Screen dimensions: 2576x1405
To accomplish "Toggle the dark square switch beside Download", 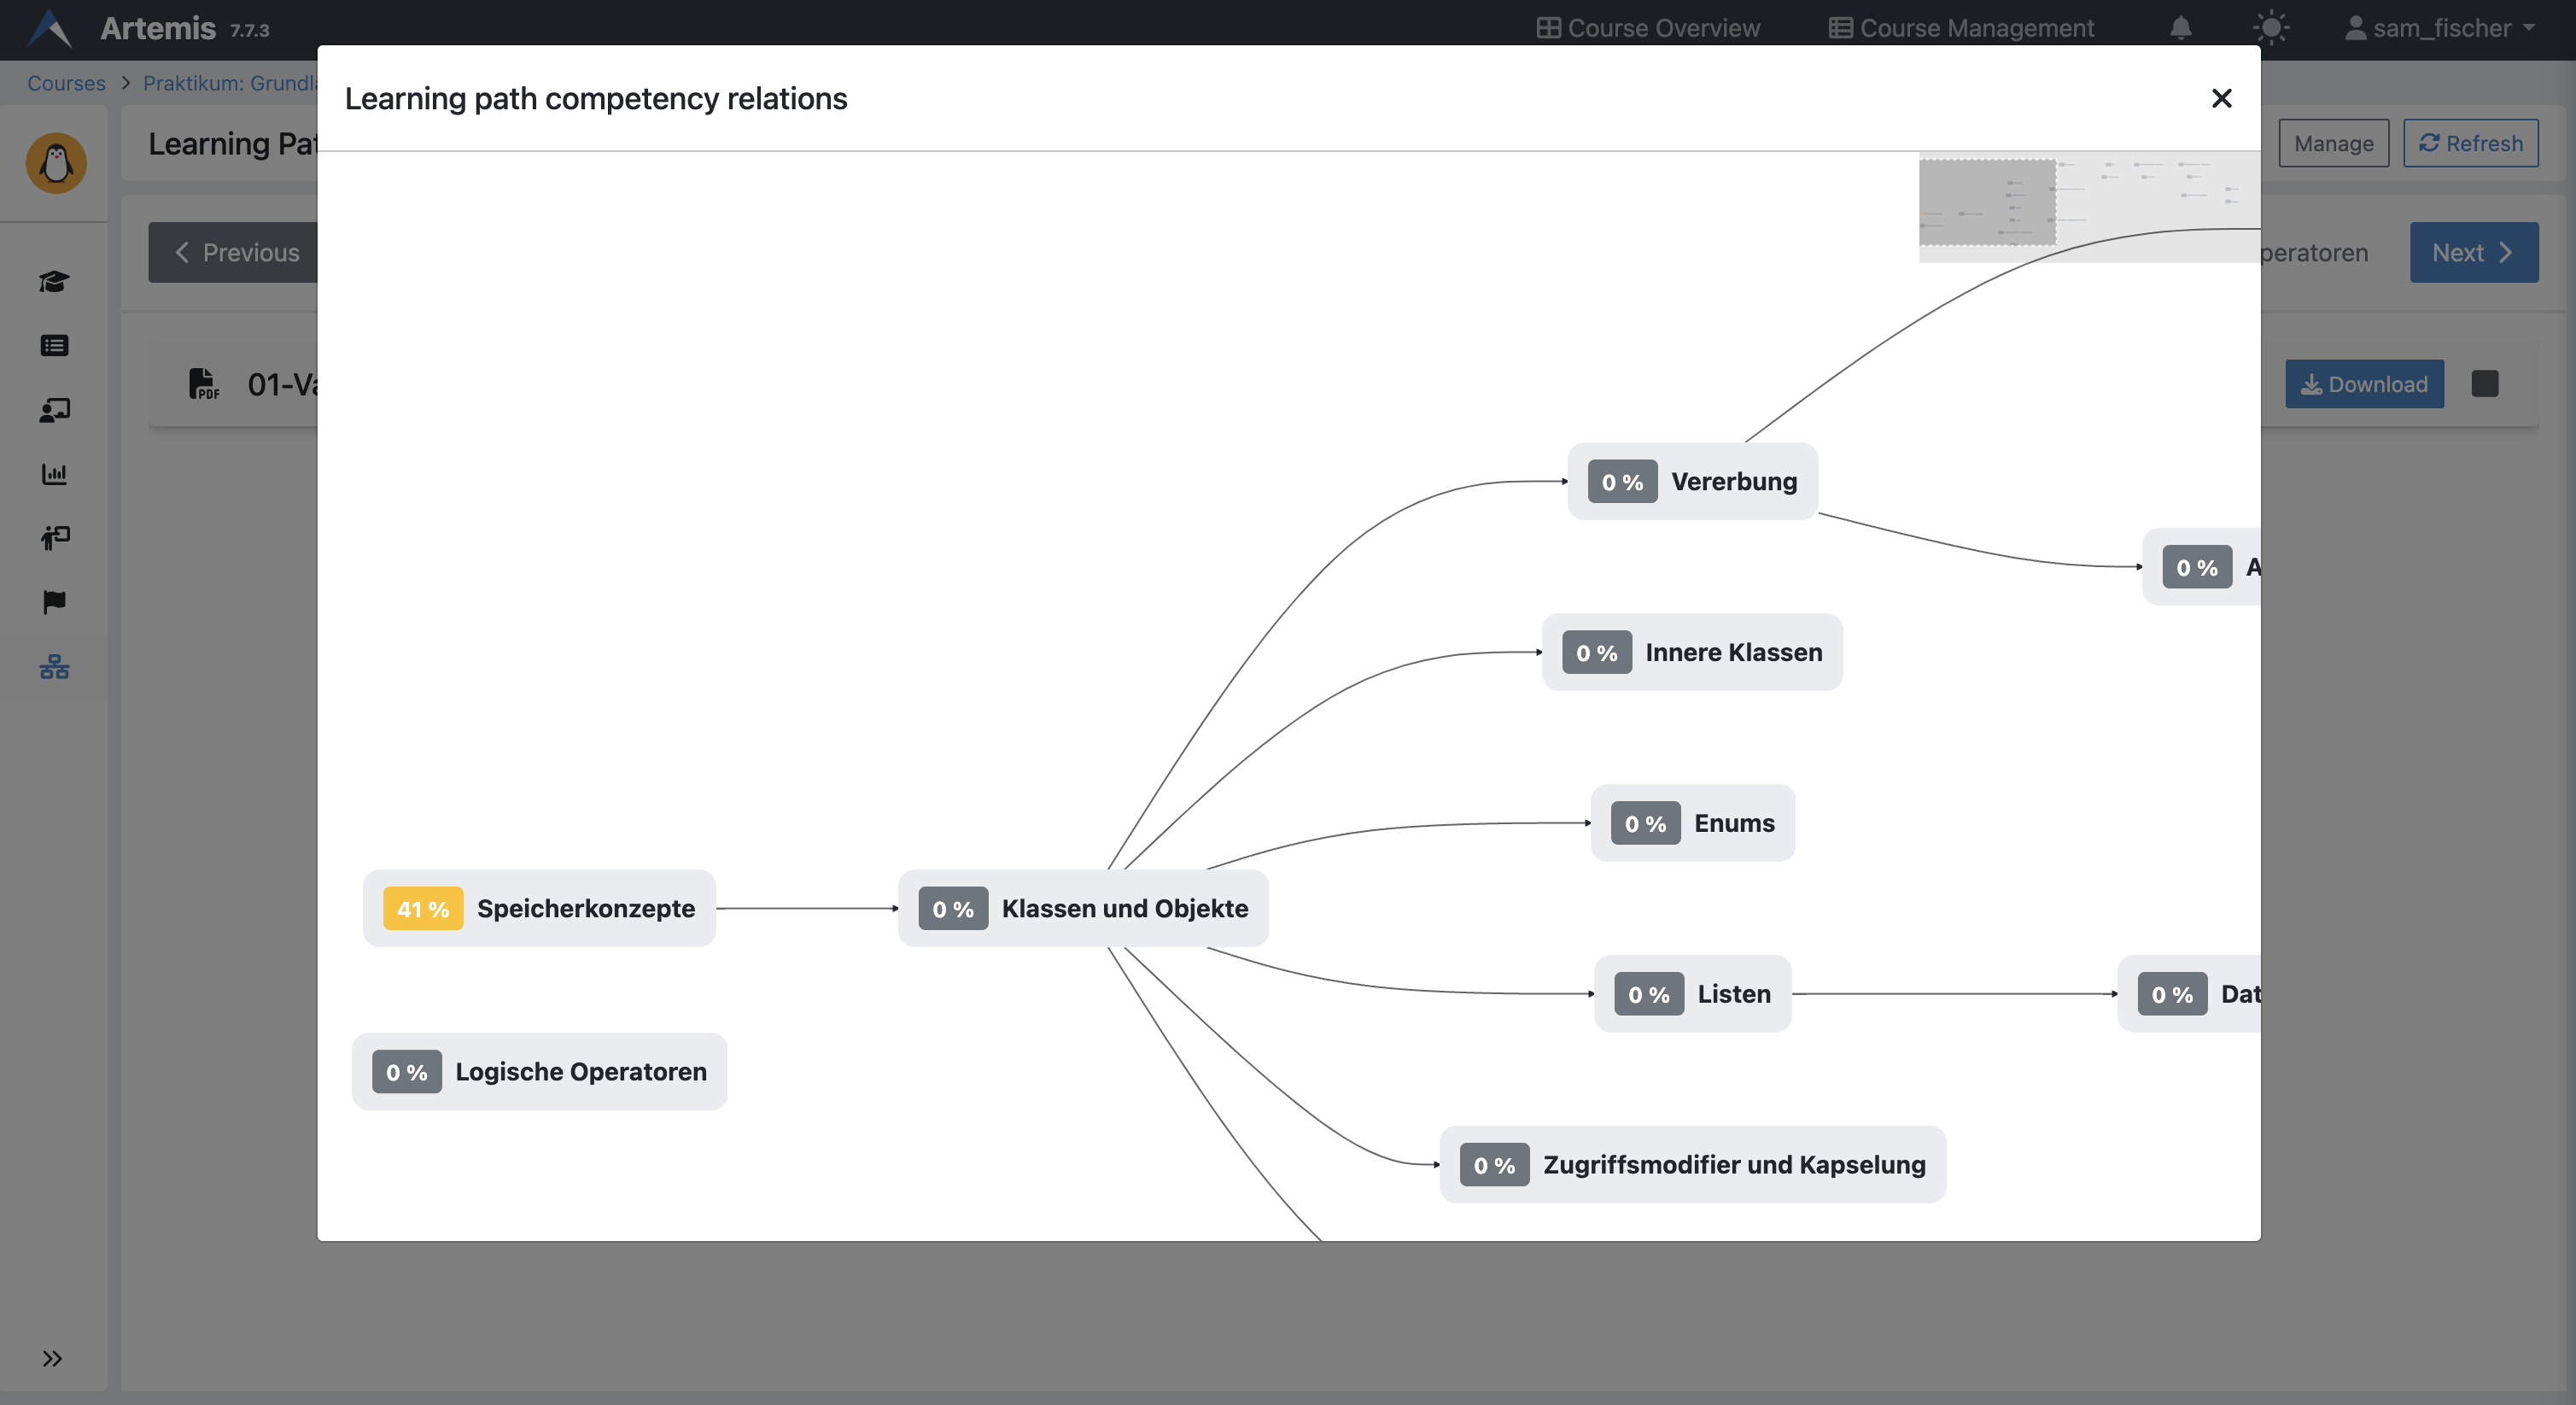I will (x=2486, y=383).
